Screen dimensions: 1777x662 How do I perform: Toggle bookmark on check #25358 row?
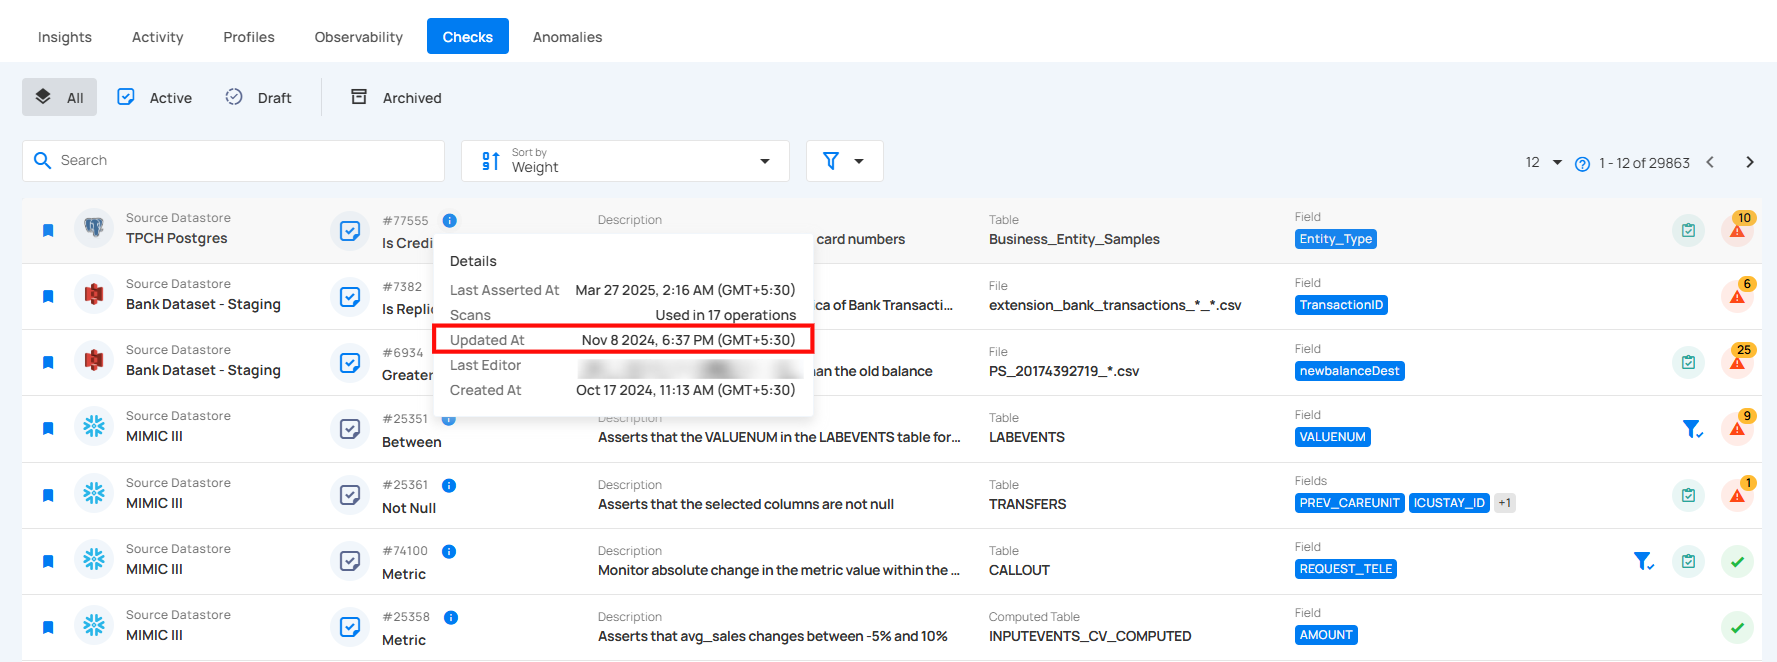click(48, 627)
